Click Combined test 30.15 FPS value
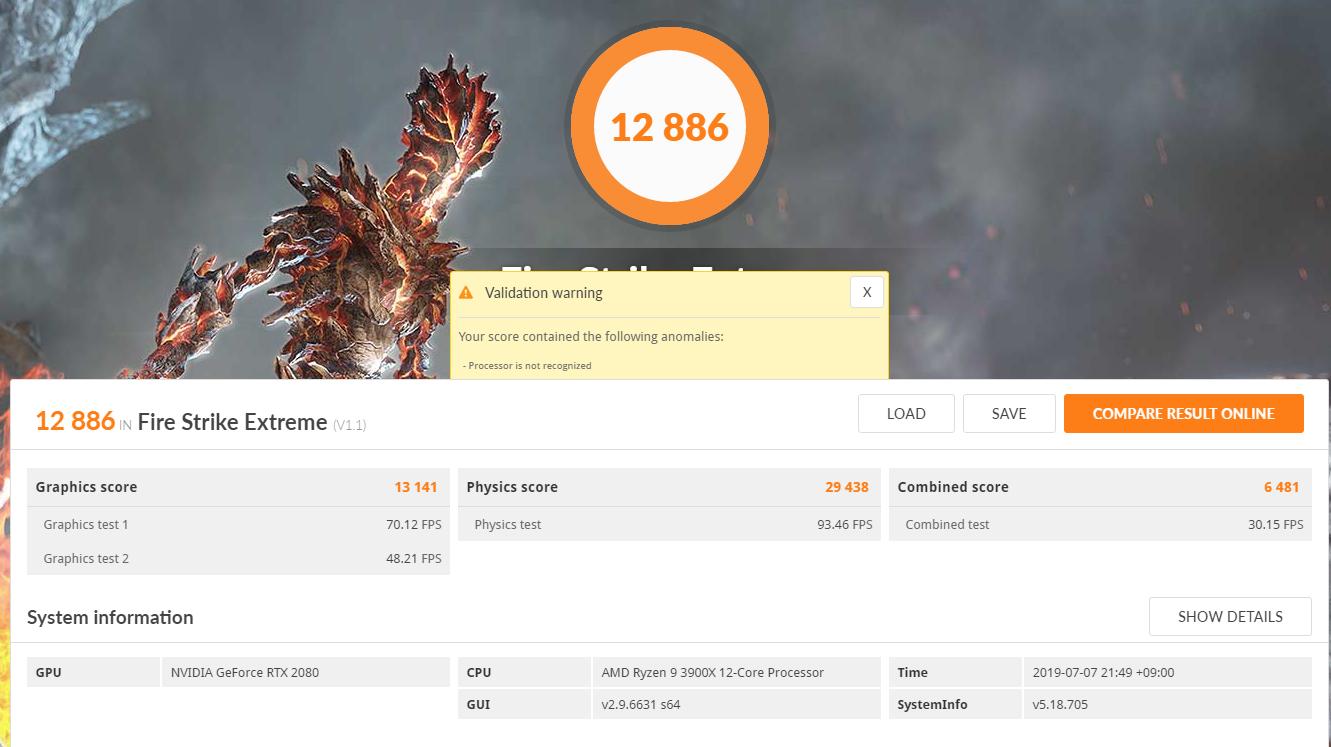Screen dimensions: 1331x747 tap(1276, 524)
